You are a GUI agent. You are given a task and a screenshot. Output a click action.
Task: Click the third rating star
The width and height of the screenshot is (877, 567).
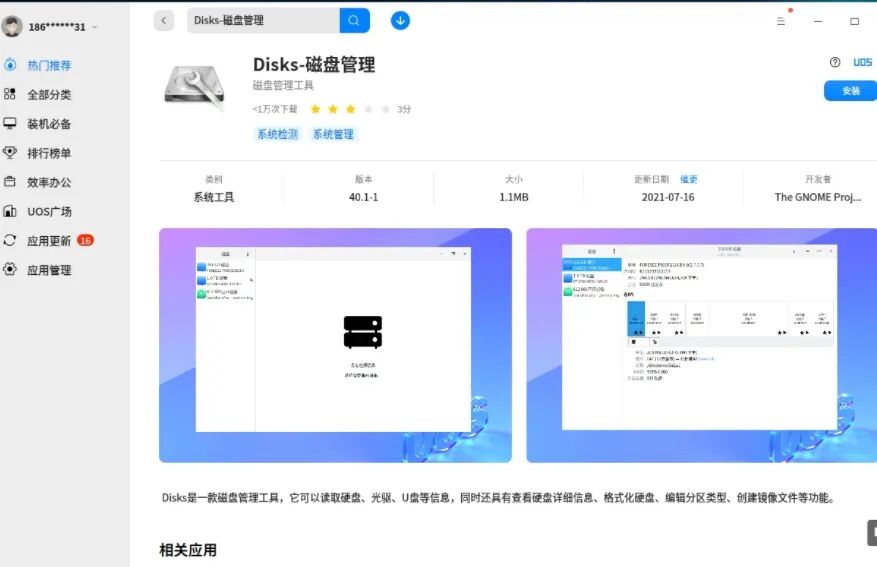351,109
